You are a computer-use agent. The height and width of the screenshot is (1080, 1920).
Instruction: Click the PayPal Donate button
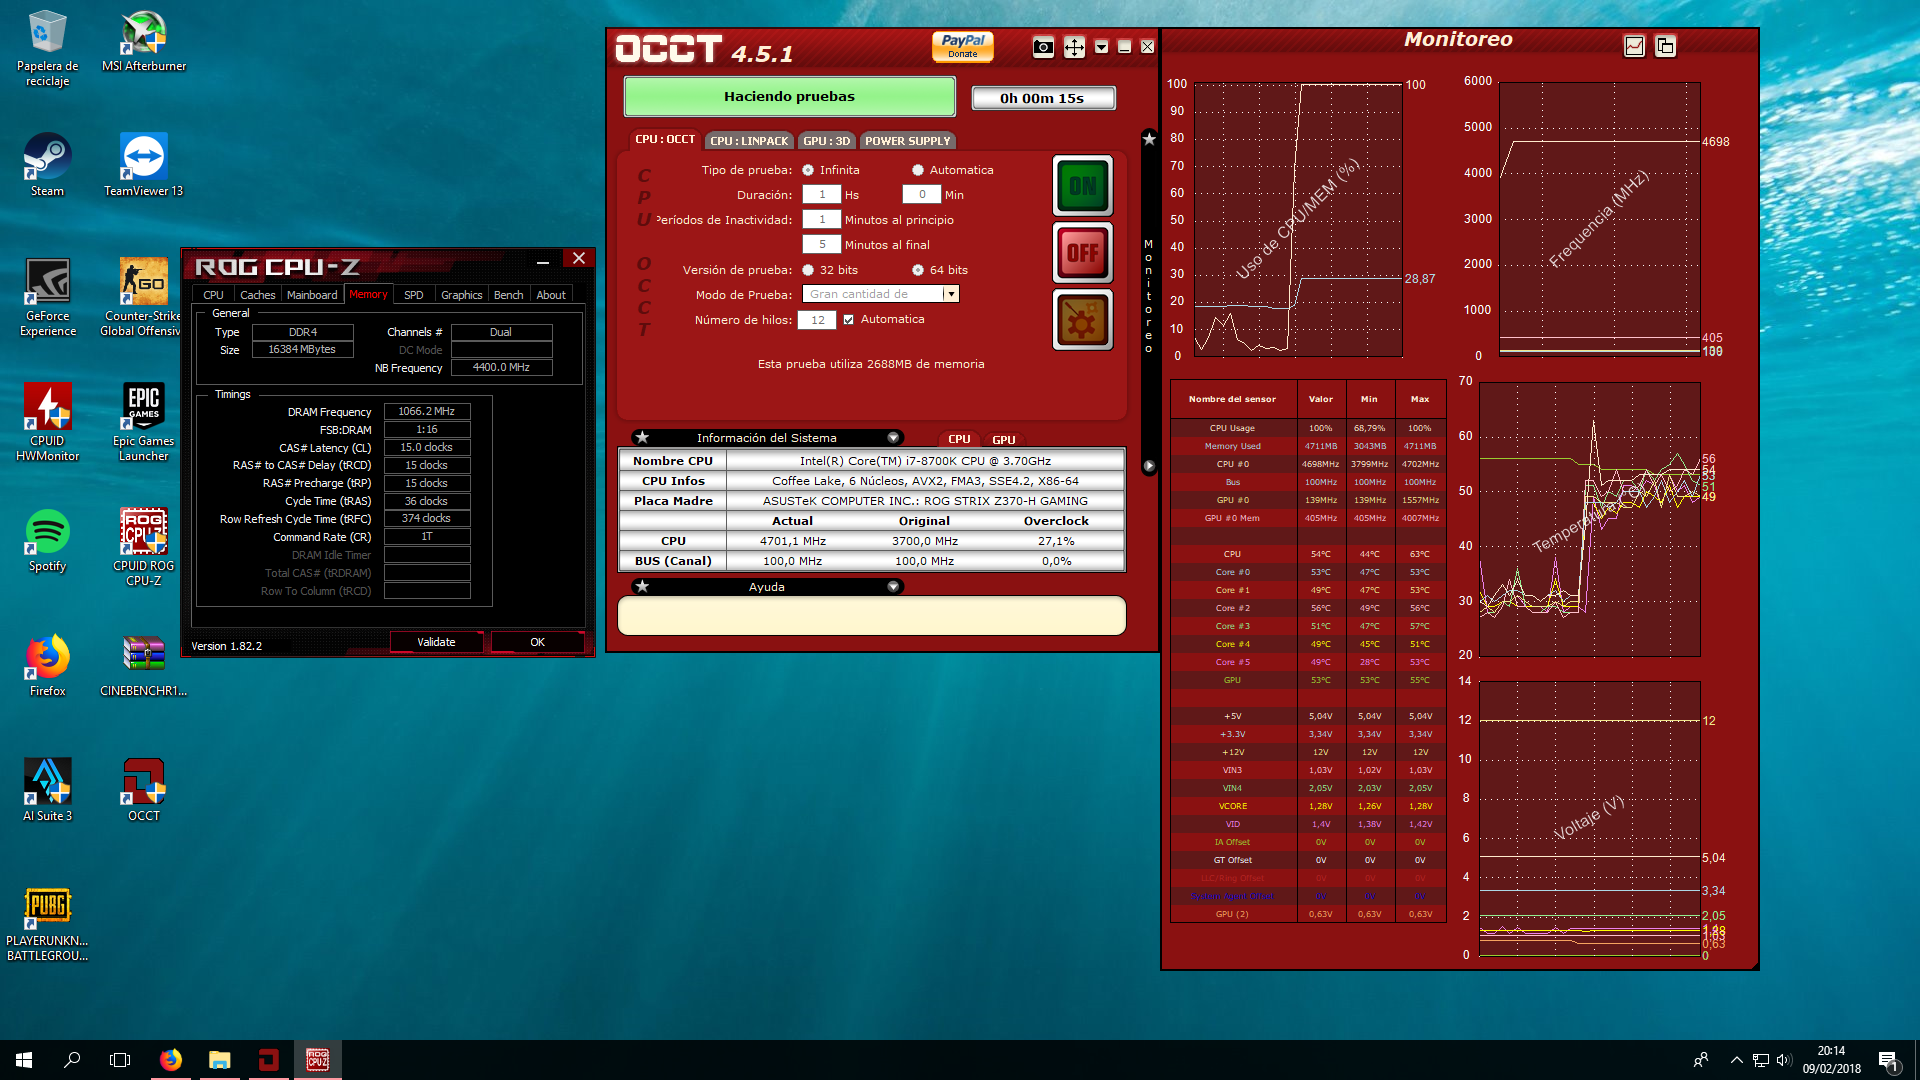click(x=963, y=46)
